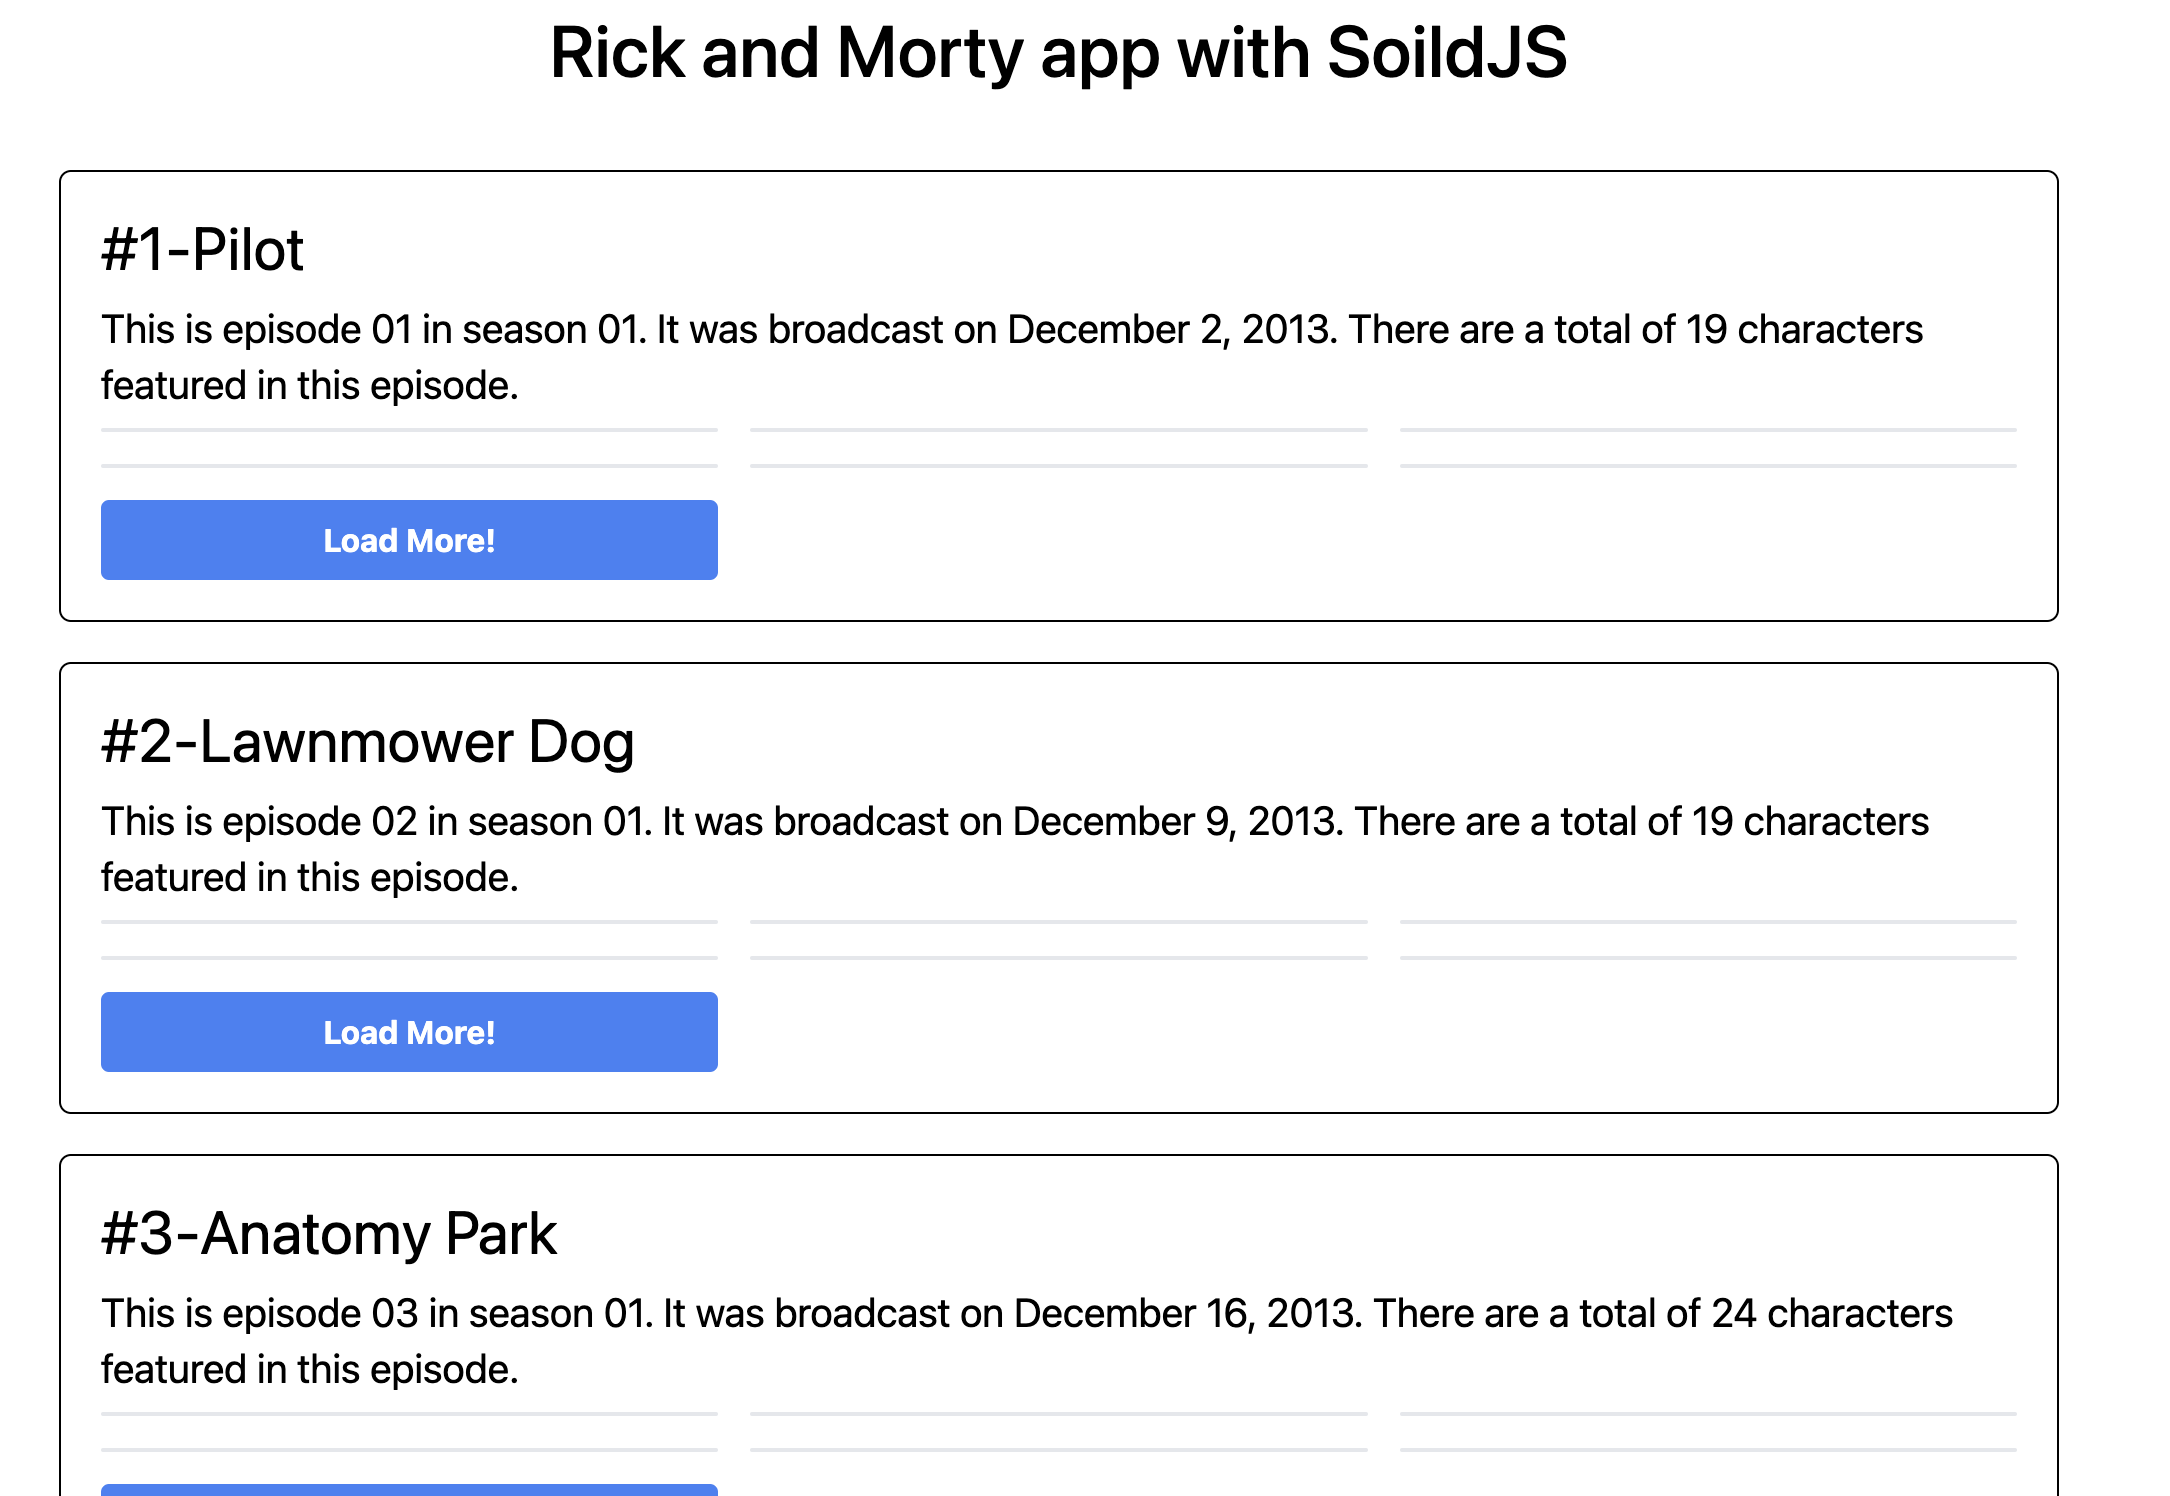Click Load More! in the Pilot card
Viewport: 2170px width, 1496px height.
[x=409, y=540]
